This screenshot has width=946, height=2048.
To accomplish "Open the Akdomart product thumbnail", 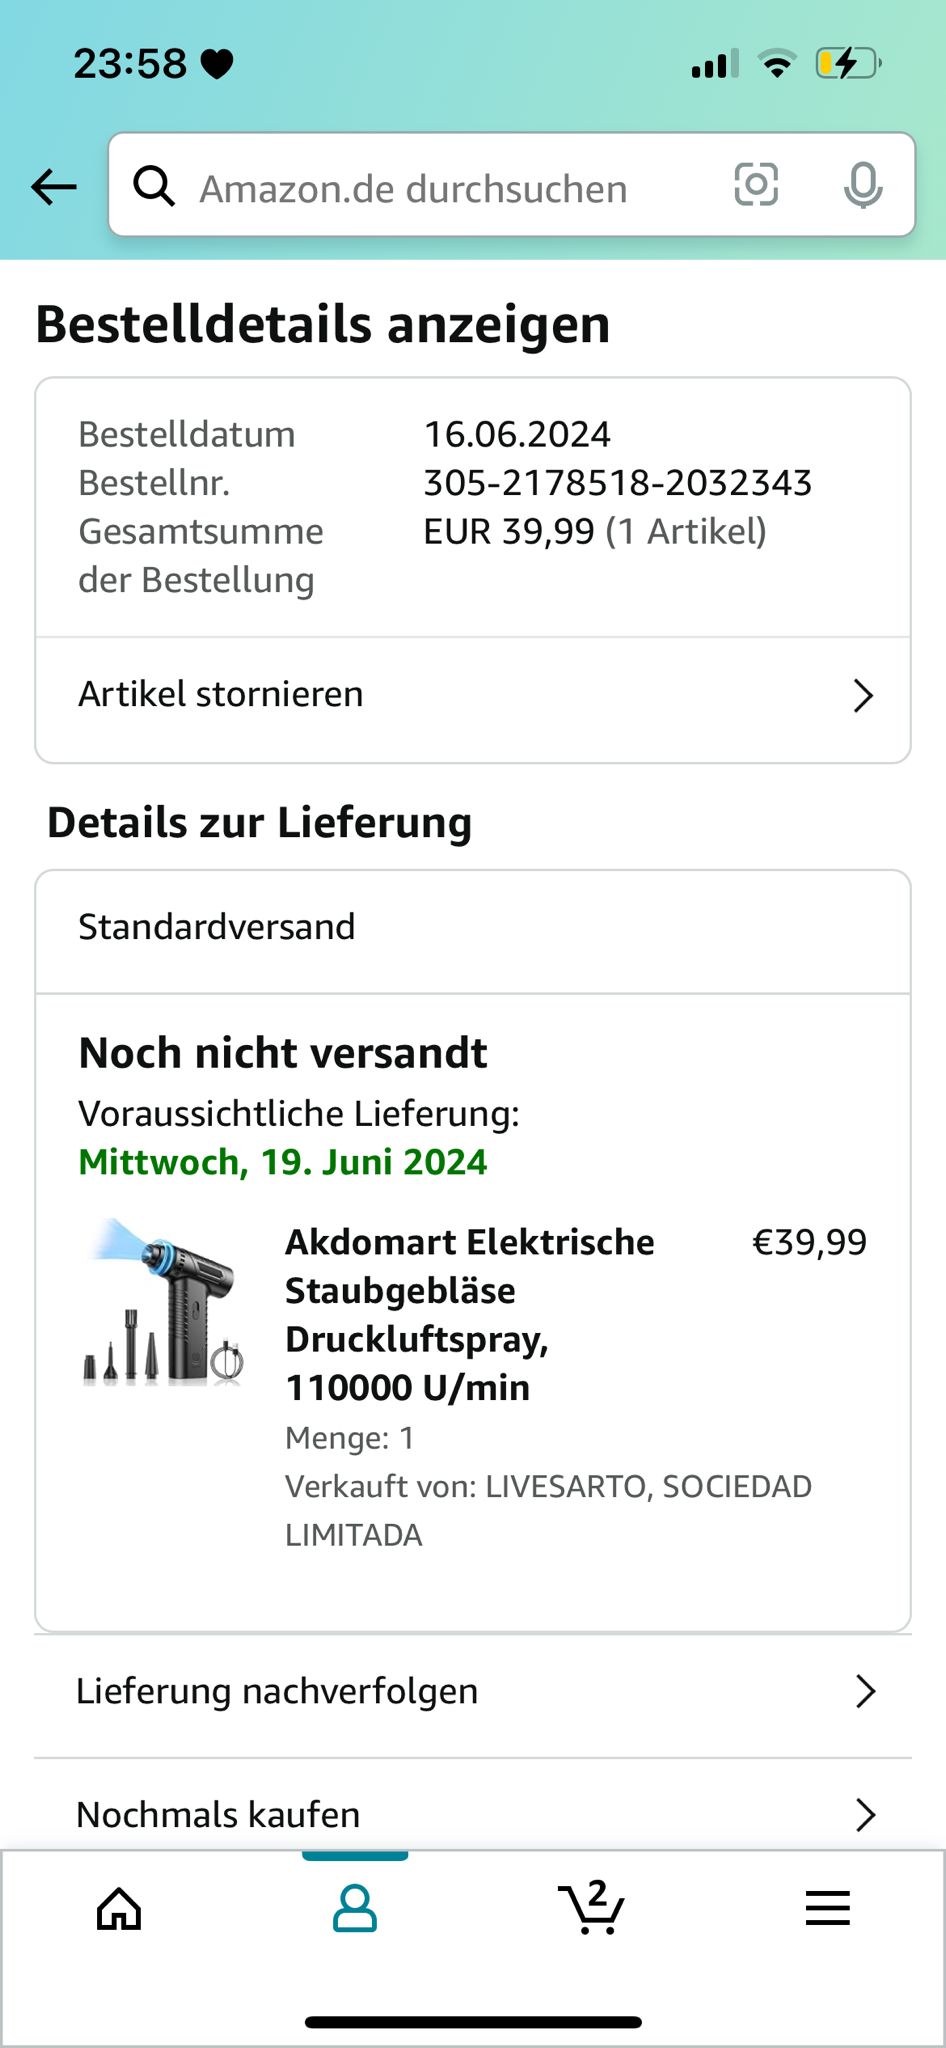I will pyautogui.click(x=163, y=1301).
